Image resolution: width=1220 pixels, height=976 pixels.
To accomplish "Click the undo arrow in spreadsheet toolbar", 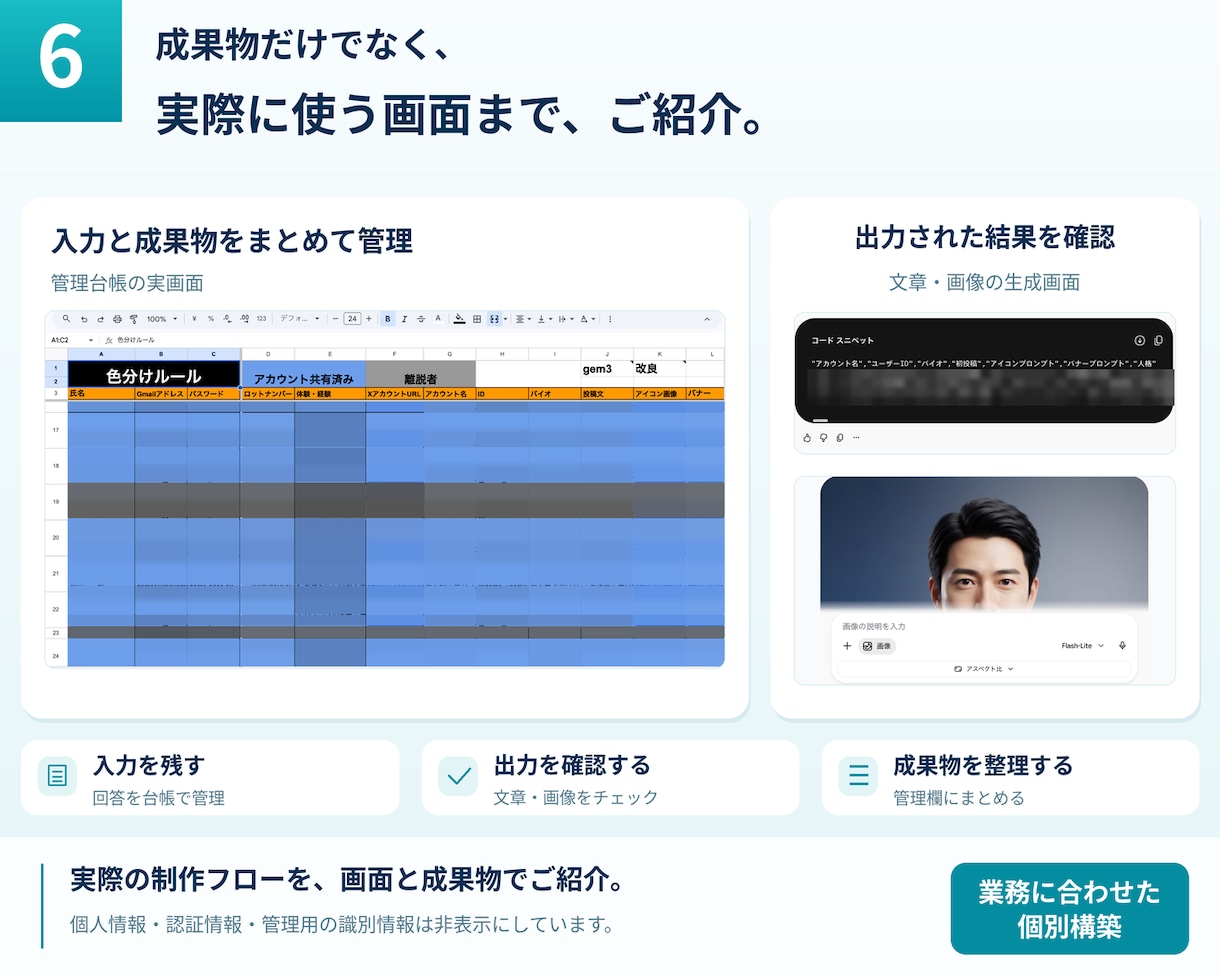I will click(x=84, y=319).
